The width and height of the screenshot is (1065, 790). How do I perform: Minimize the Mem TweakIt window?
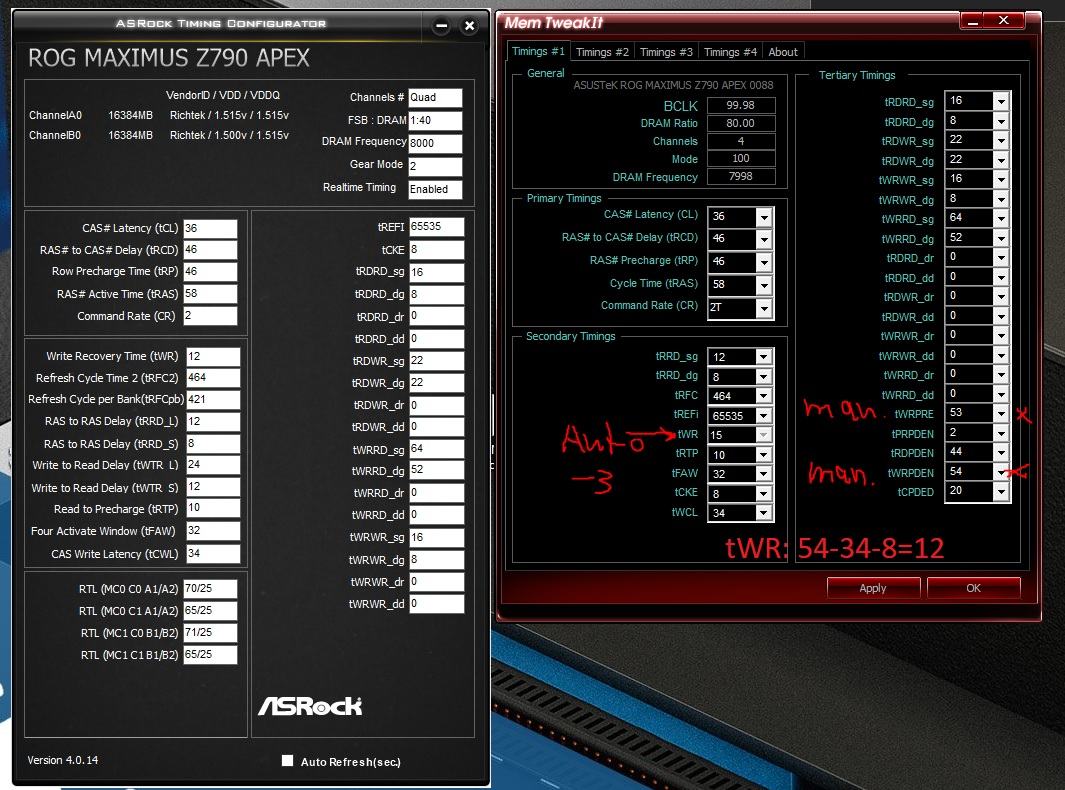pyautogui.click(x=972, y=21)
